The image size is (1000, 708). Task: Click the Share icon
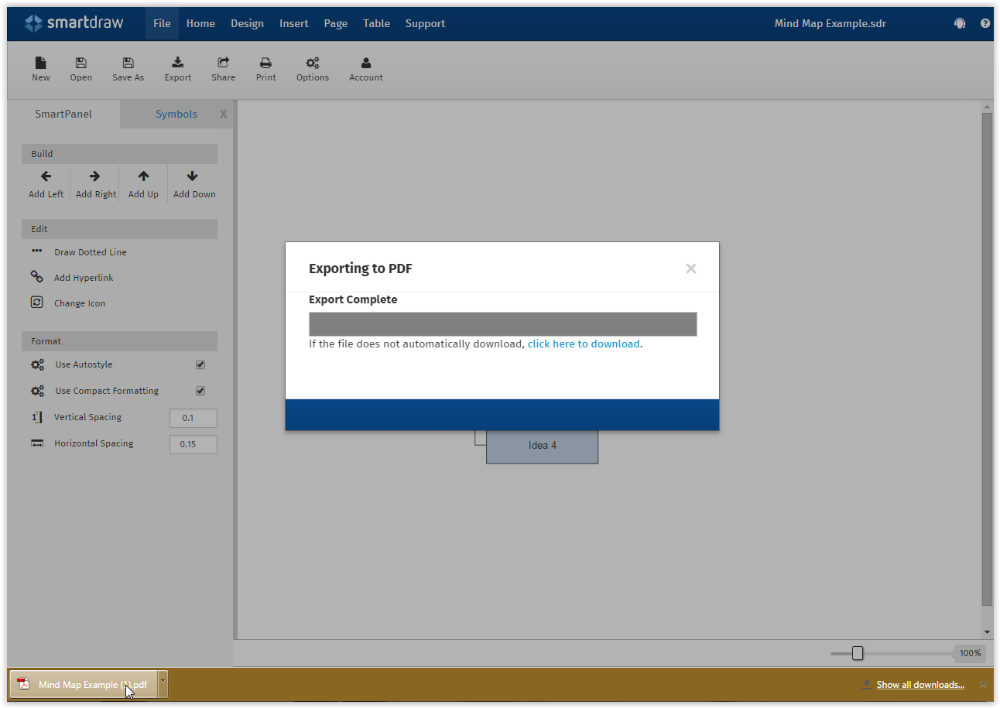tap(223, 63)
